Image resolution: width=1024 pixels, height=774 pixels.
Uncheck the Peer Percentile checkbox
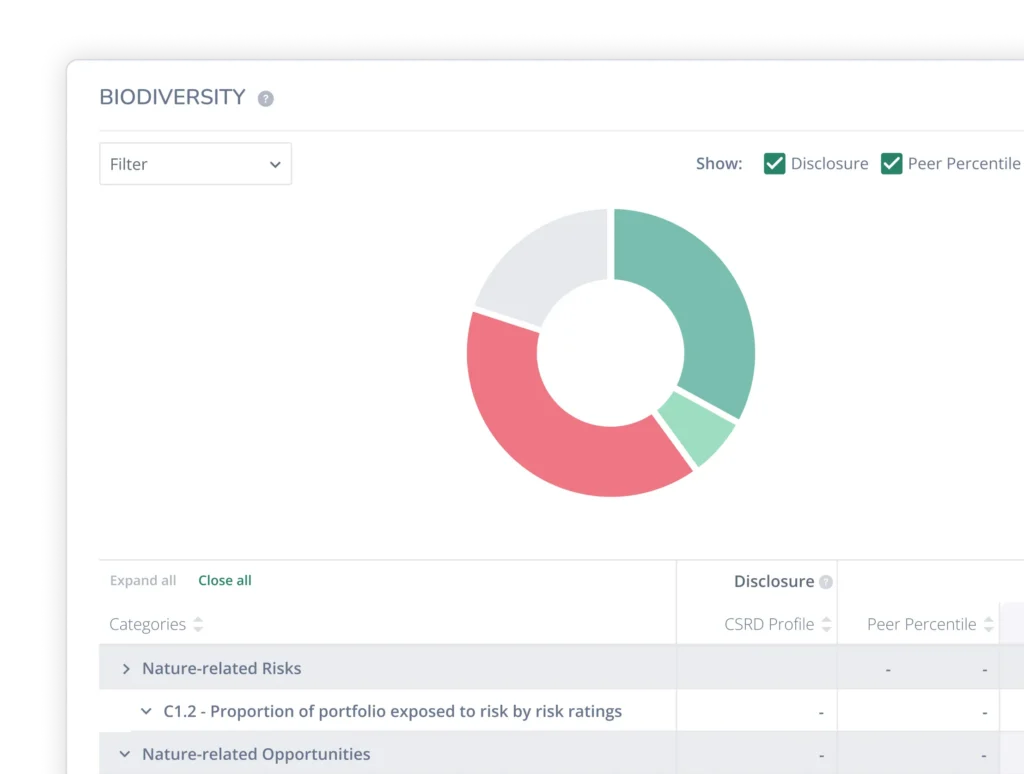[x=891, y=163]
